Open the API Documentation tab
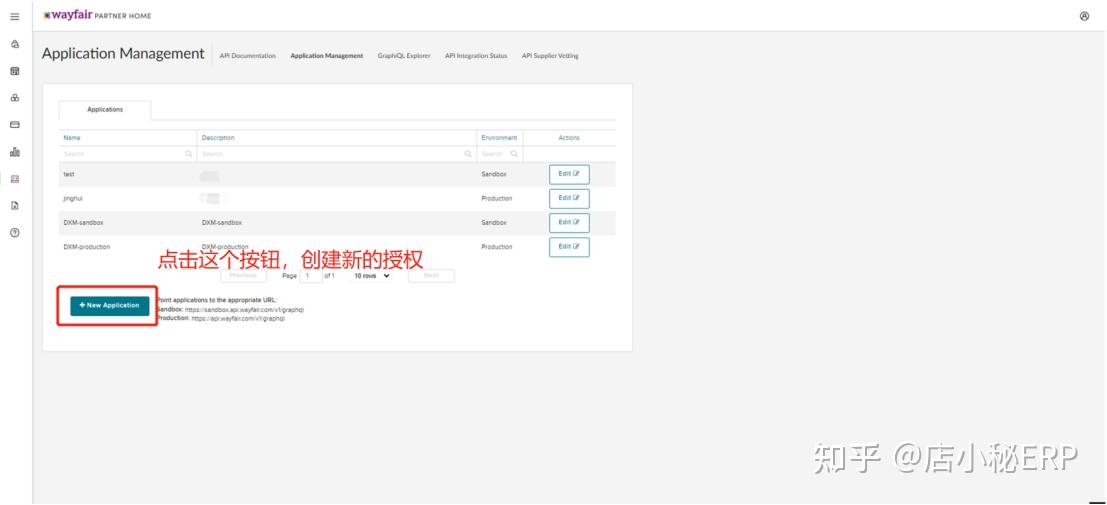The width and height of the screenshot is (1107, 505). (248, 56)
